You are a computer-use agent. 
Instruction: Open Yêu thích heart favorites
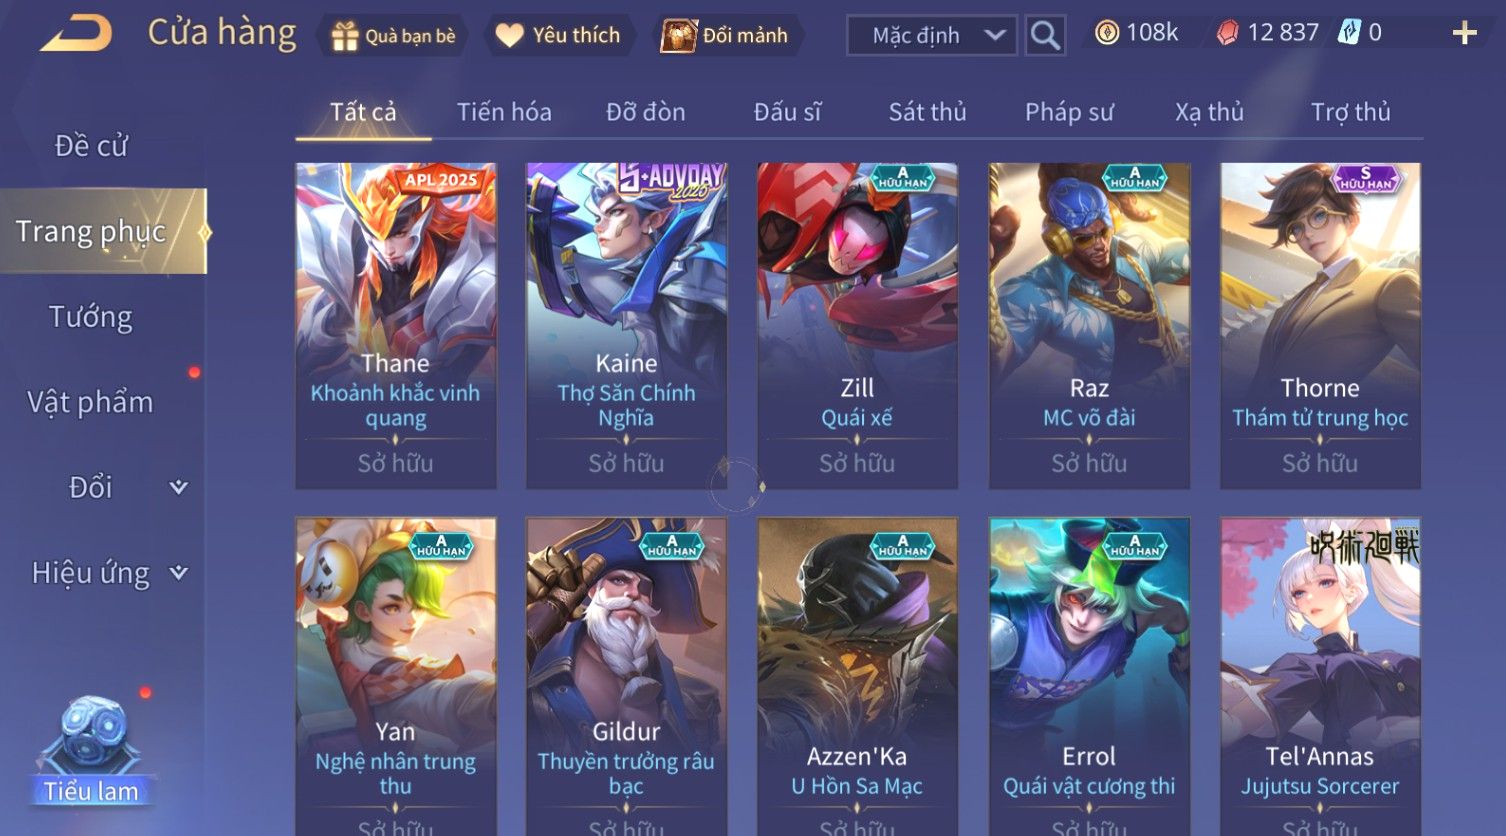pyautogui.click(x=509, y=36)
